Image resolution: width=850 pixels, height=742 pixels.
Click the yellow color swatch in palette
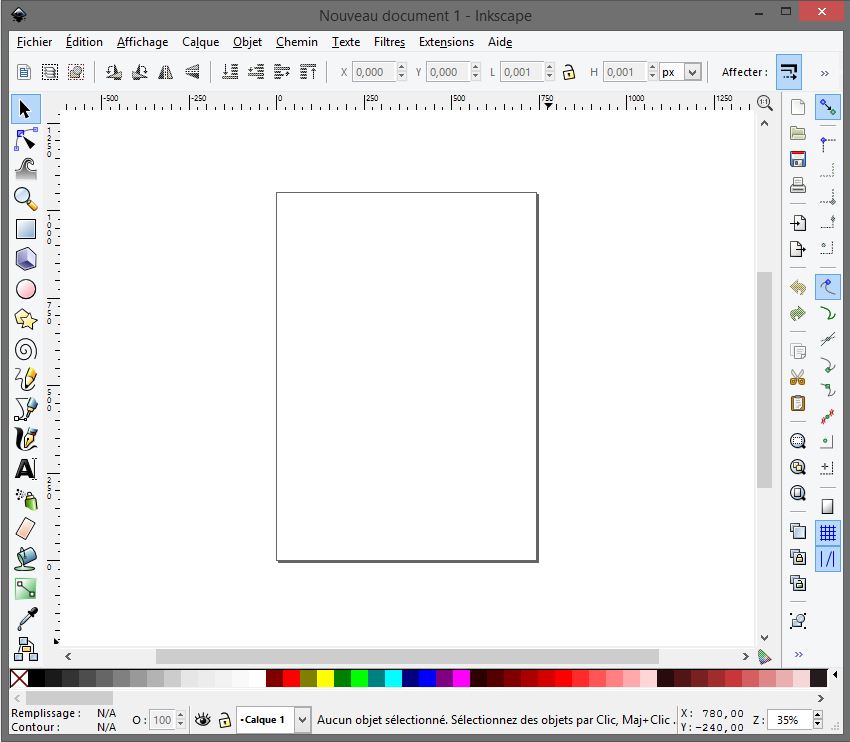pos(325,679)
